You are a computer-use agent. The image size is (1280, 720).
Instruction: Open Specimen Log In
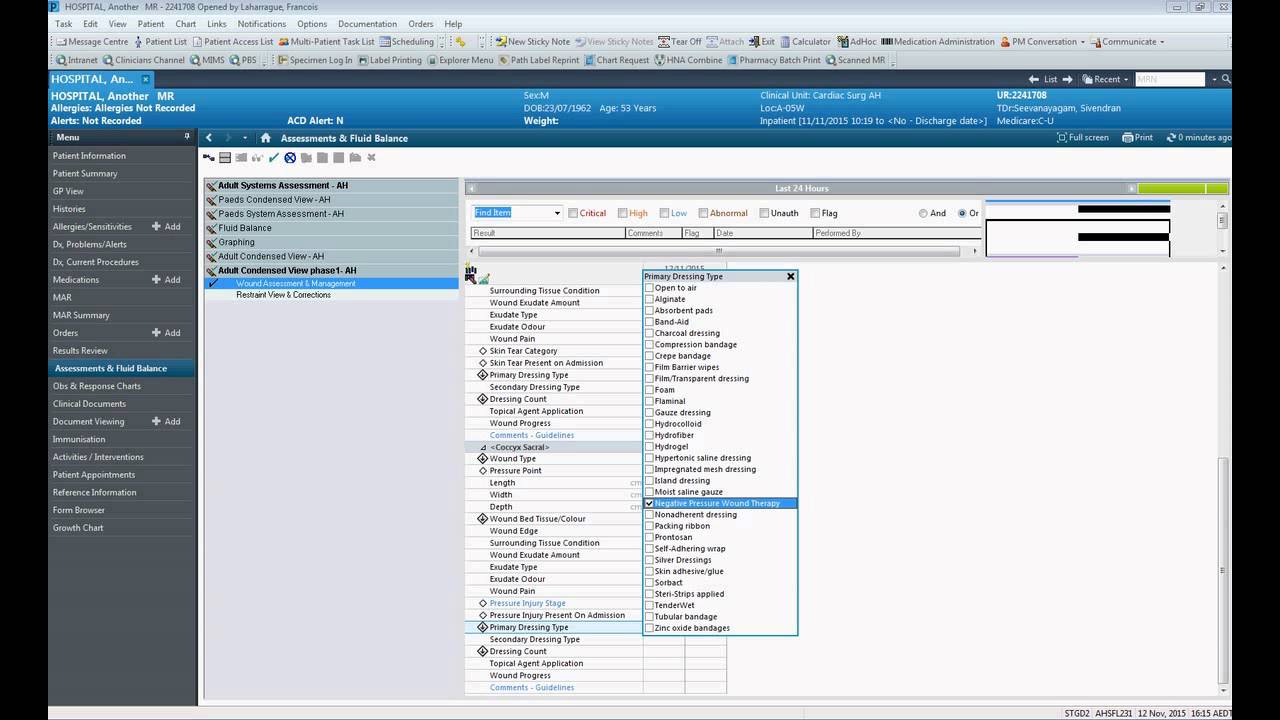click(x=314, y=60)
